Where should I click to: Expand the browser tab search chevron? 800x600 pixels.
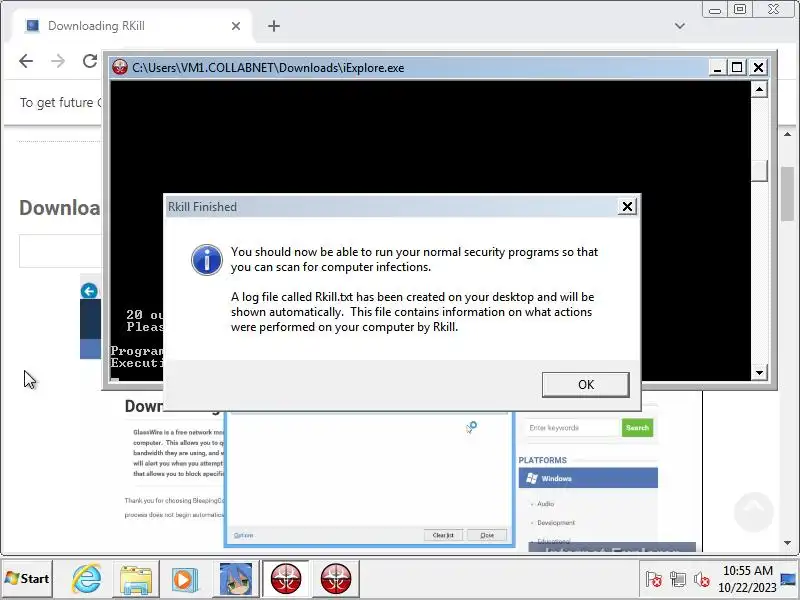click(680, 26)
